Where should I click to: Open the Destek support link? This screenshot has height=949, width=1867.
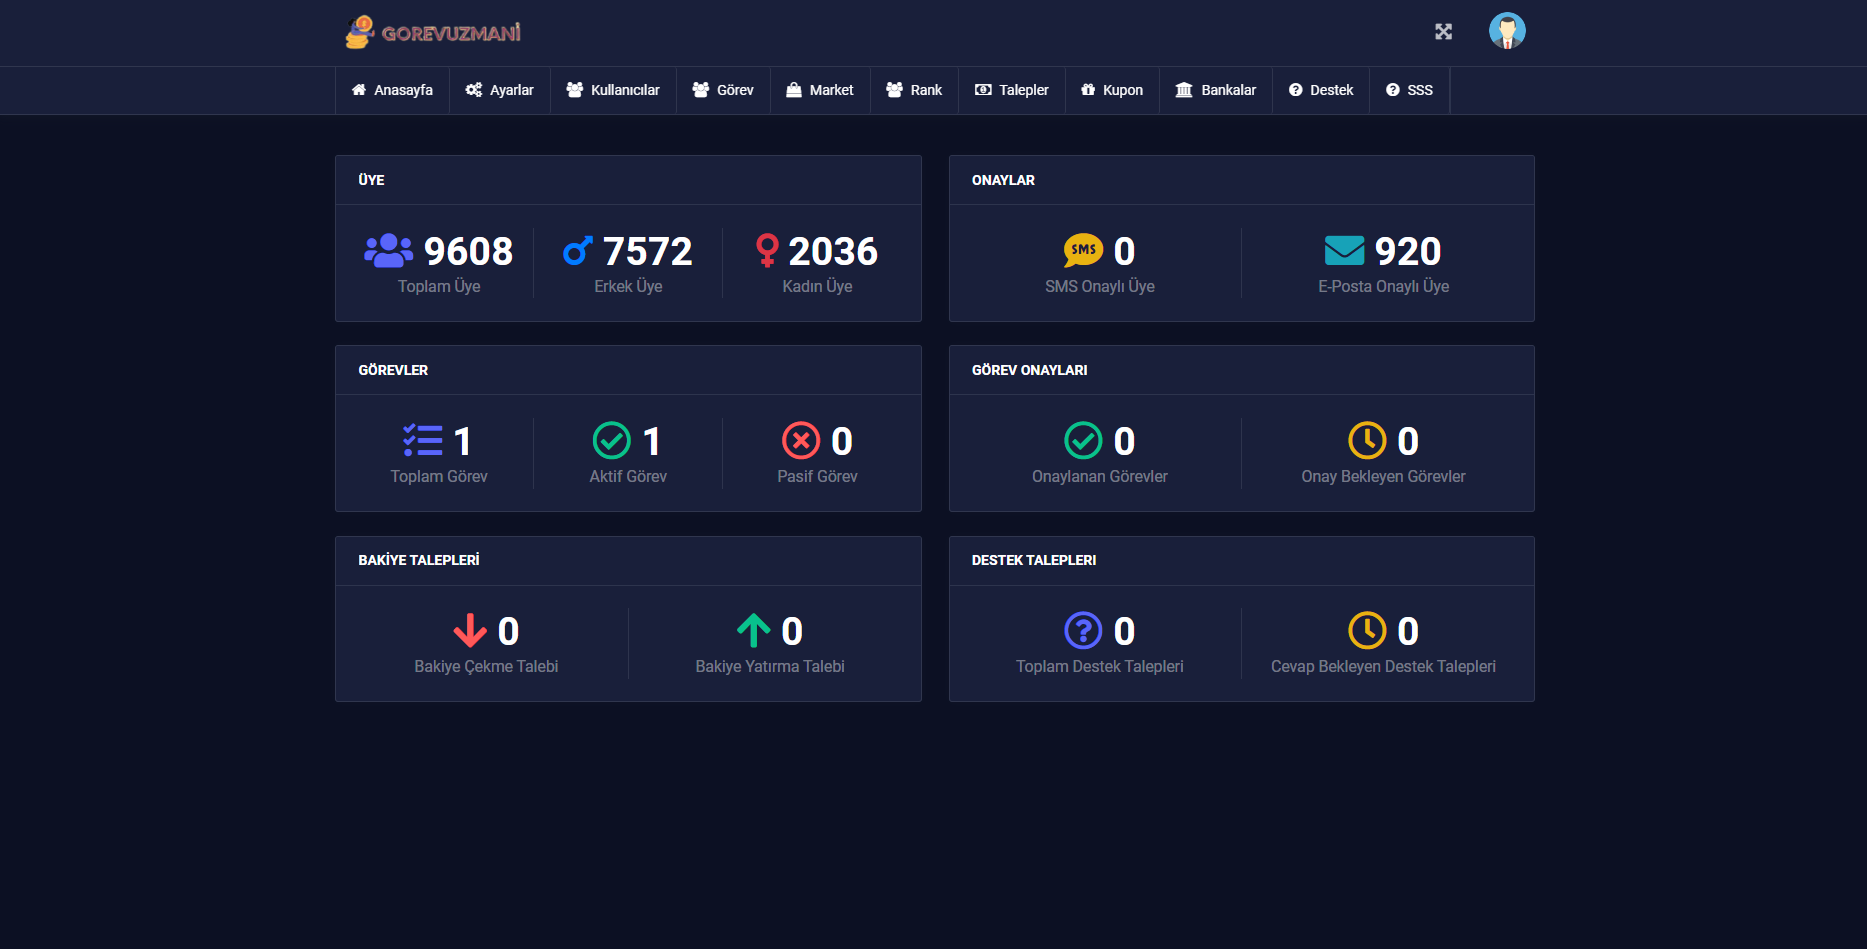(x=1321, y=90)
